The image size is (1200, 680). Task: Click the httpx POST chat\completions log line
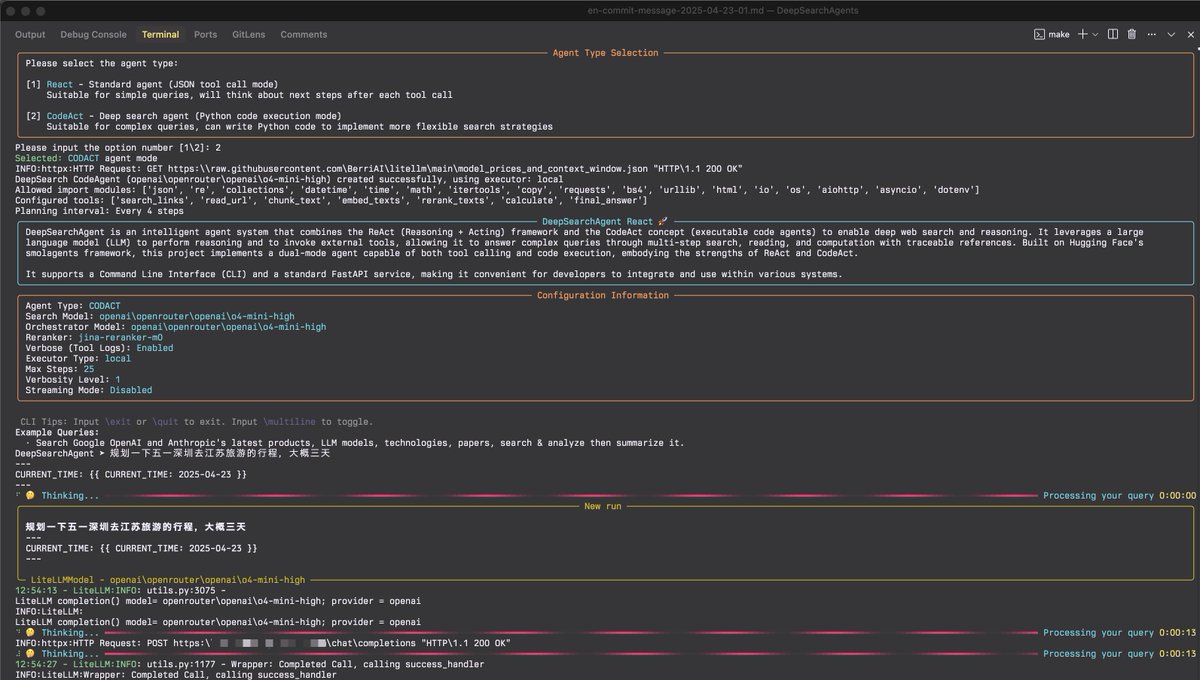point(263,643)
